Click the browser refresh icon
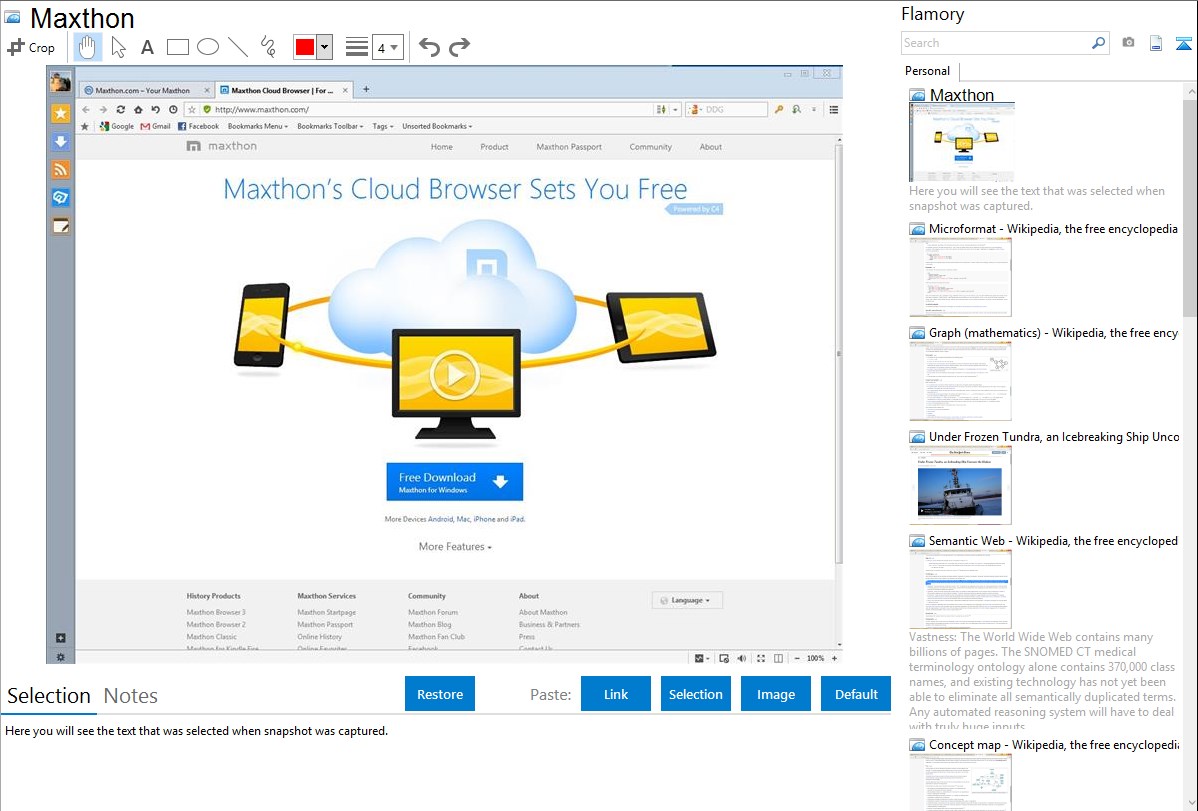 (x=121, y=109)
